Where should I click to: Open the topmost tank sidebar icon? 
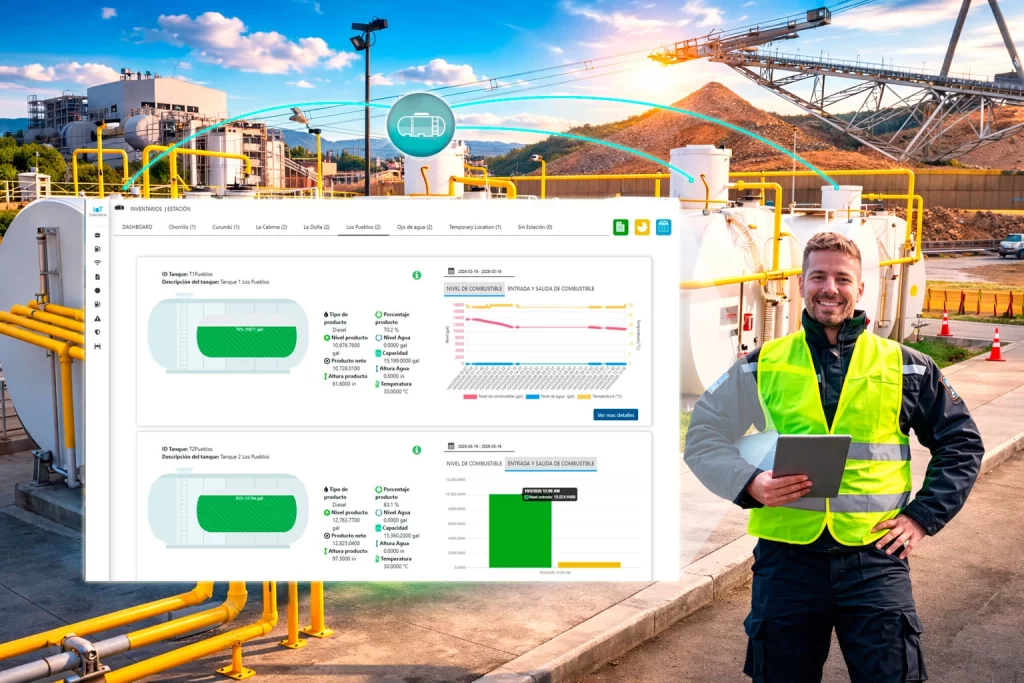coord(97,234)
